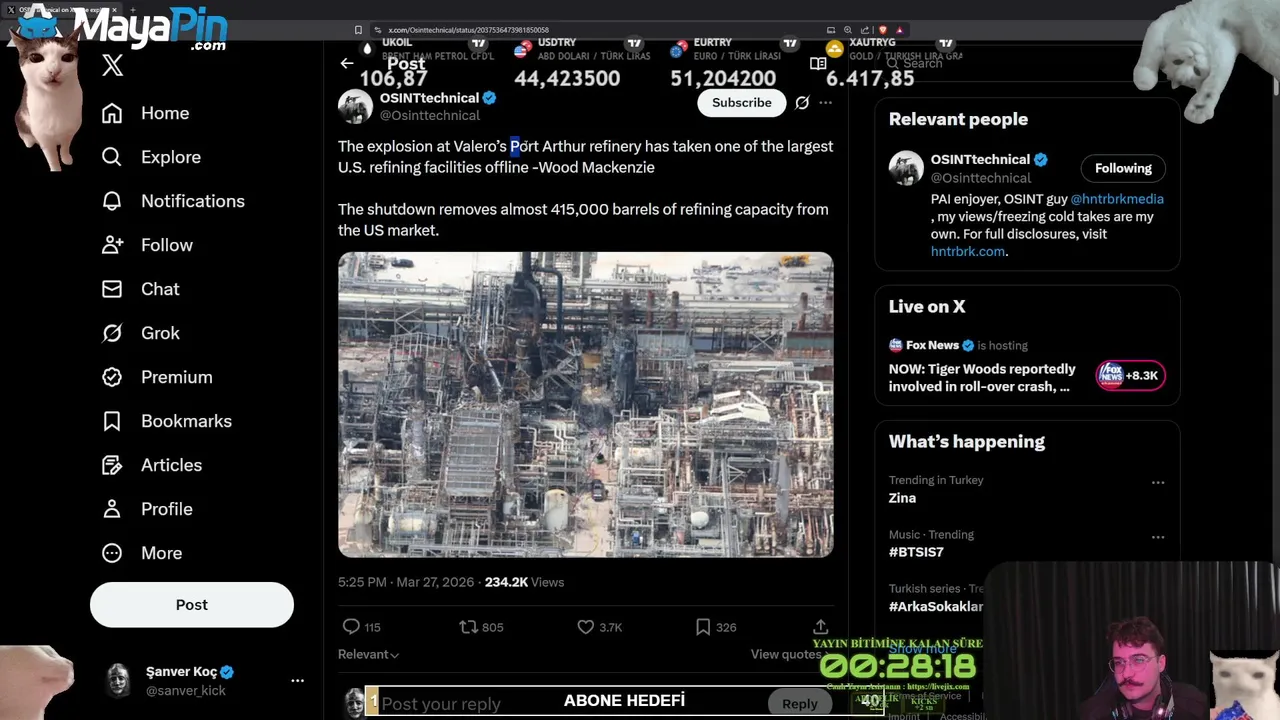The width and height of the screenshot is (1280, 720).
Task: Click OSINTtechnical profile avatar on the post
Action: tap(355, 106)
